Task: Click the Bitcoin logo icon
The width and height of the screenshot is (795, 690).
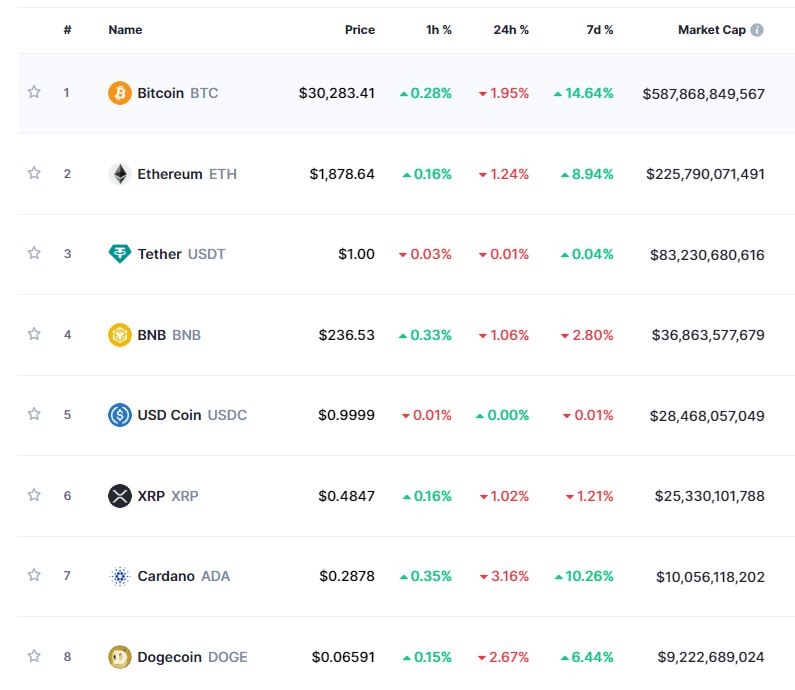Action: (120, 93)
